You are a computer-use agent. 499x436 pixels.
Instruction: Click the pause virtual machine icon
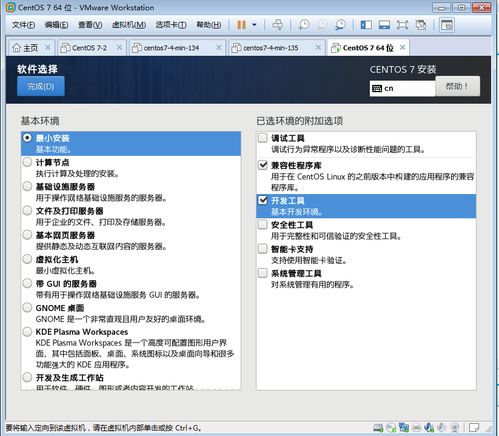tap(242, 25)
